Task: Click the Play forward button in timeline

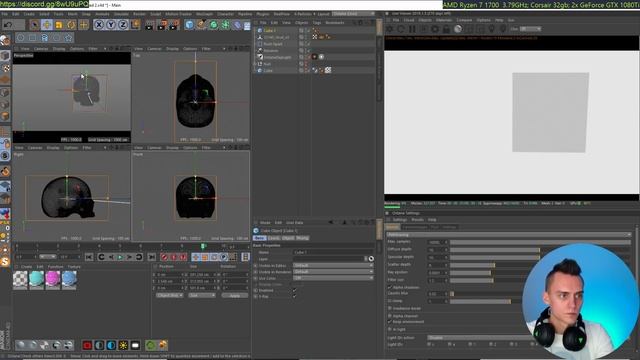Action: pos(120,257)
